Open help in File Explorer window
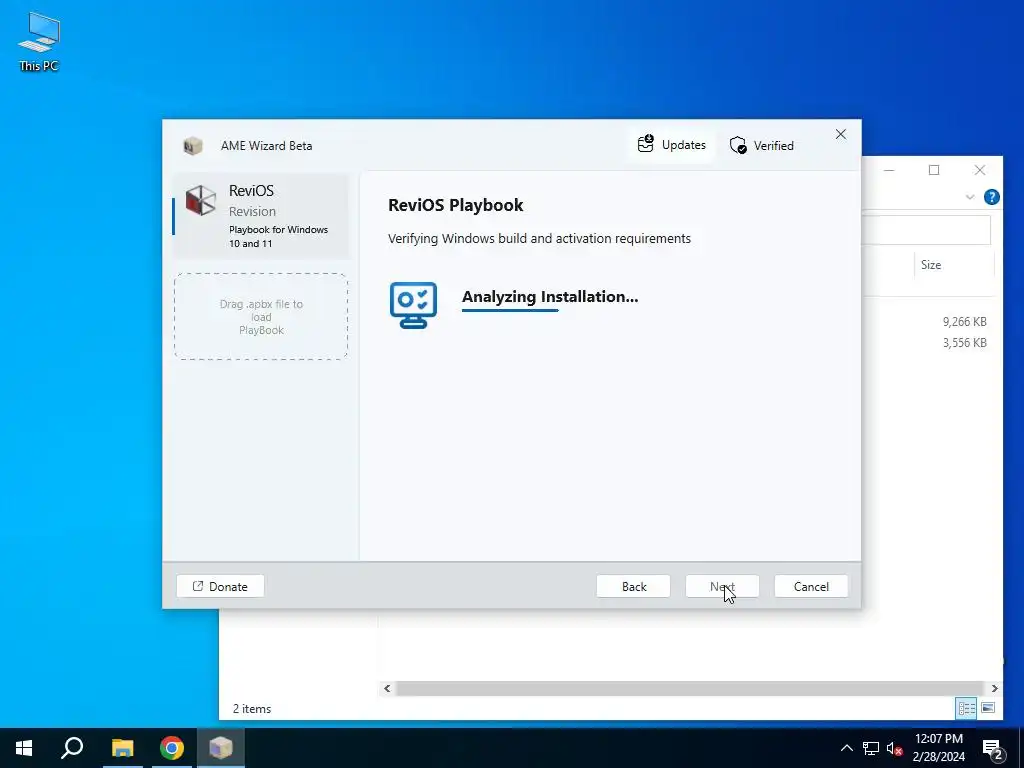Screen dimensions: 1024x768 click(x=991, y=197)
